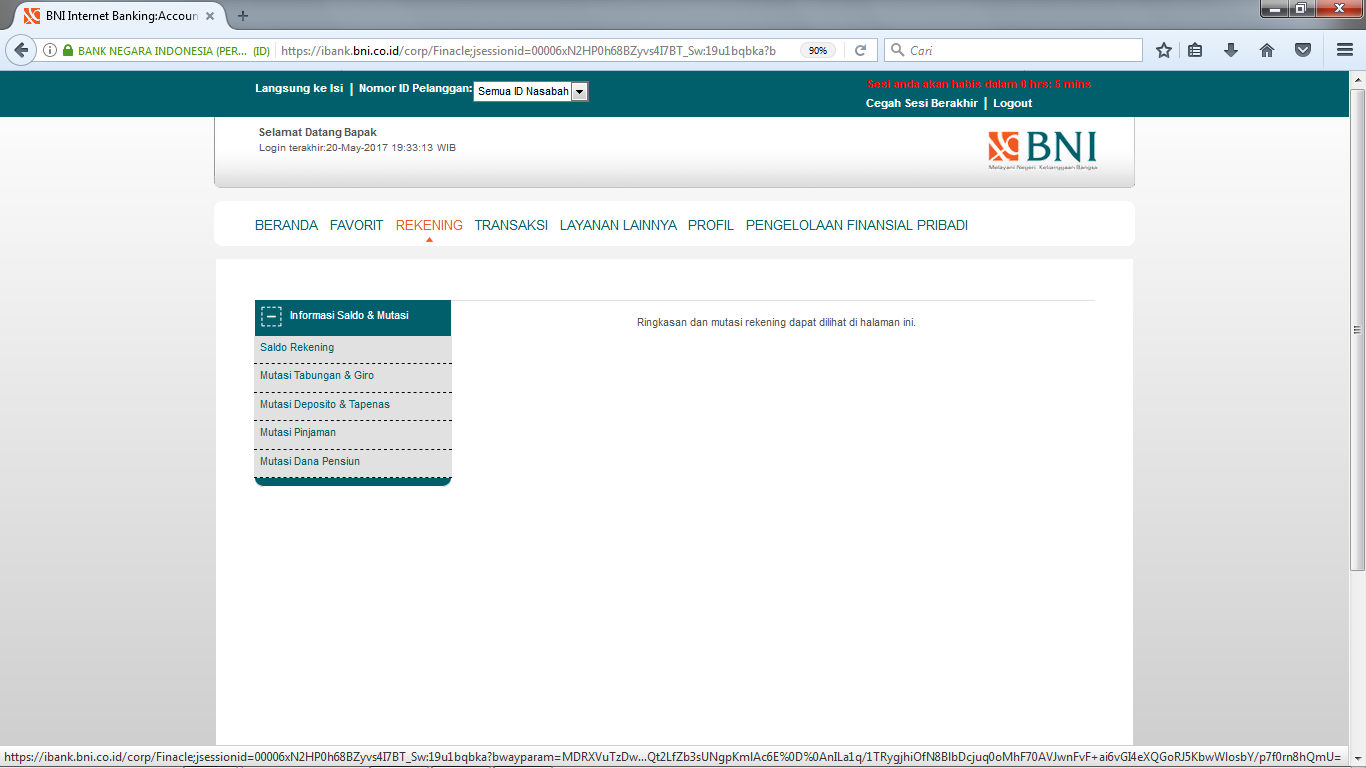The height and width of the screenshot is (768, 1366).
Task: Open a new tab with plus button
Action: click(x=243, y=16)
